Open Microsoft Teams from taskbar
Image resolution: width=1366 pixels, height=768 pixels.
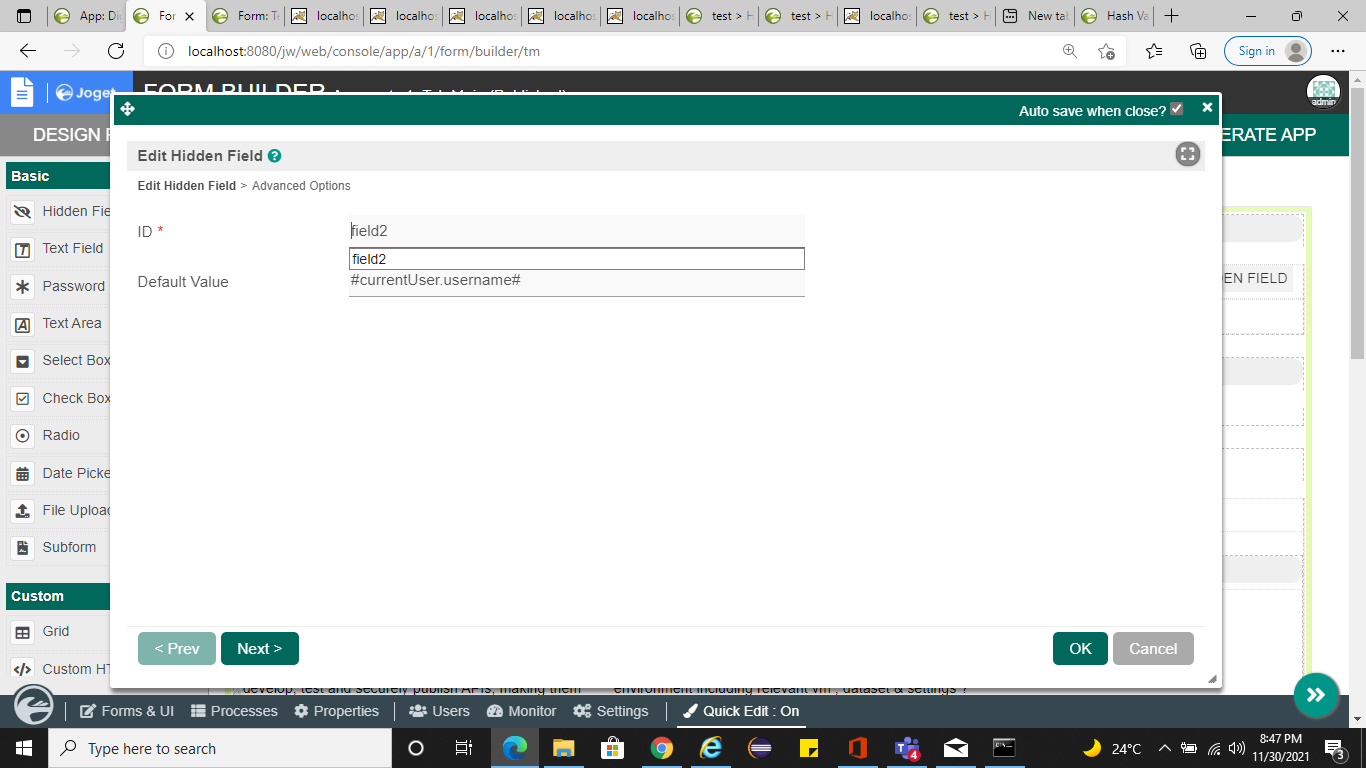pyautogui.click(x=907, y=748)
